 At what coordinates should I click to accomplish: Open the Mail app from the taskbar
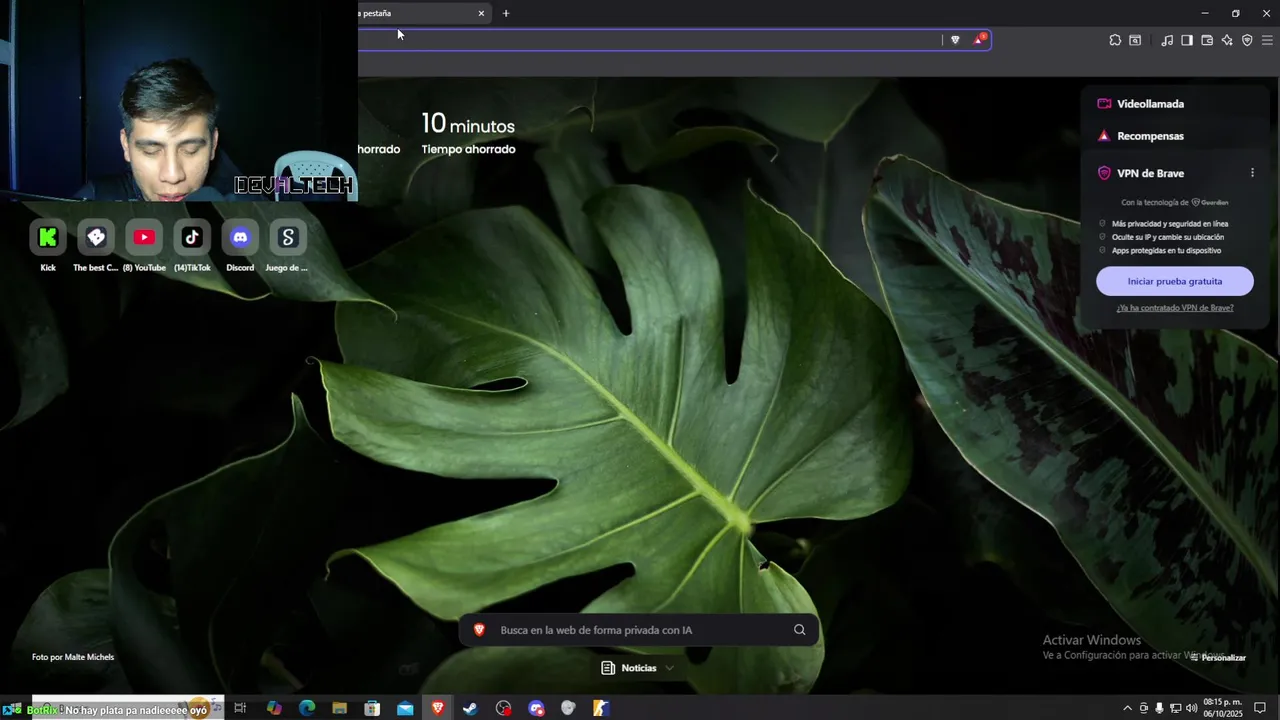(405, 708)
